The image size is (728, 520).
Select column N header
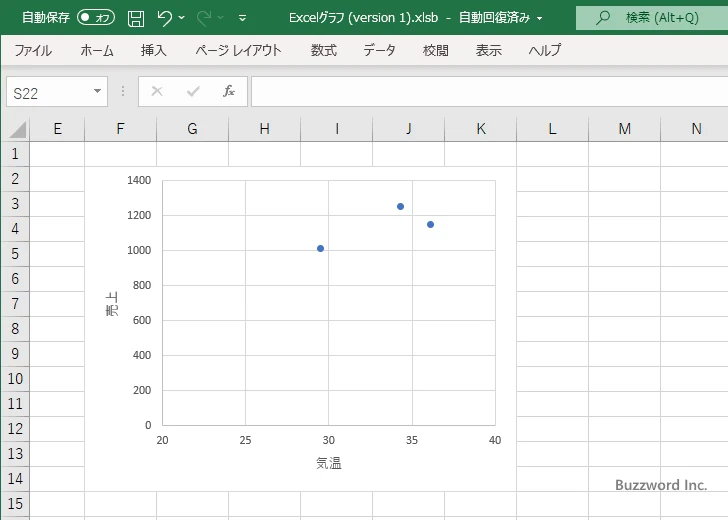pos(695,129)
